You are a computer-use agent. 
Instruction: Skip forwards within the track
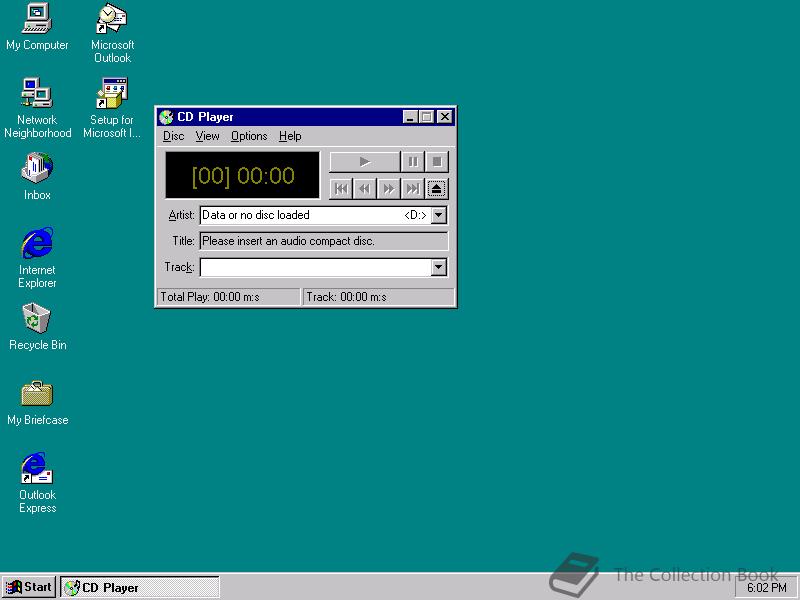tap(389, 189)
